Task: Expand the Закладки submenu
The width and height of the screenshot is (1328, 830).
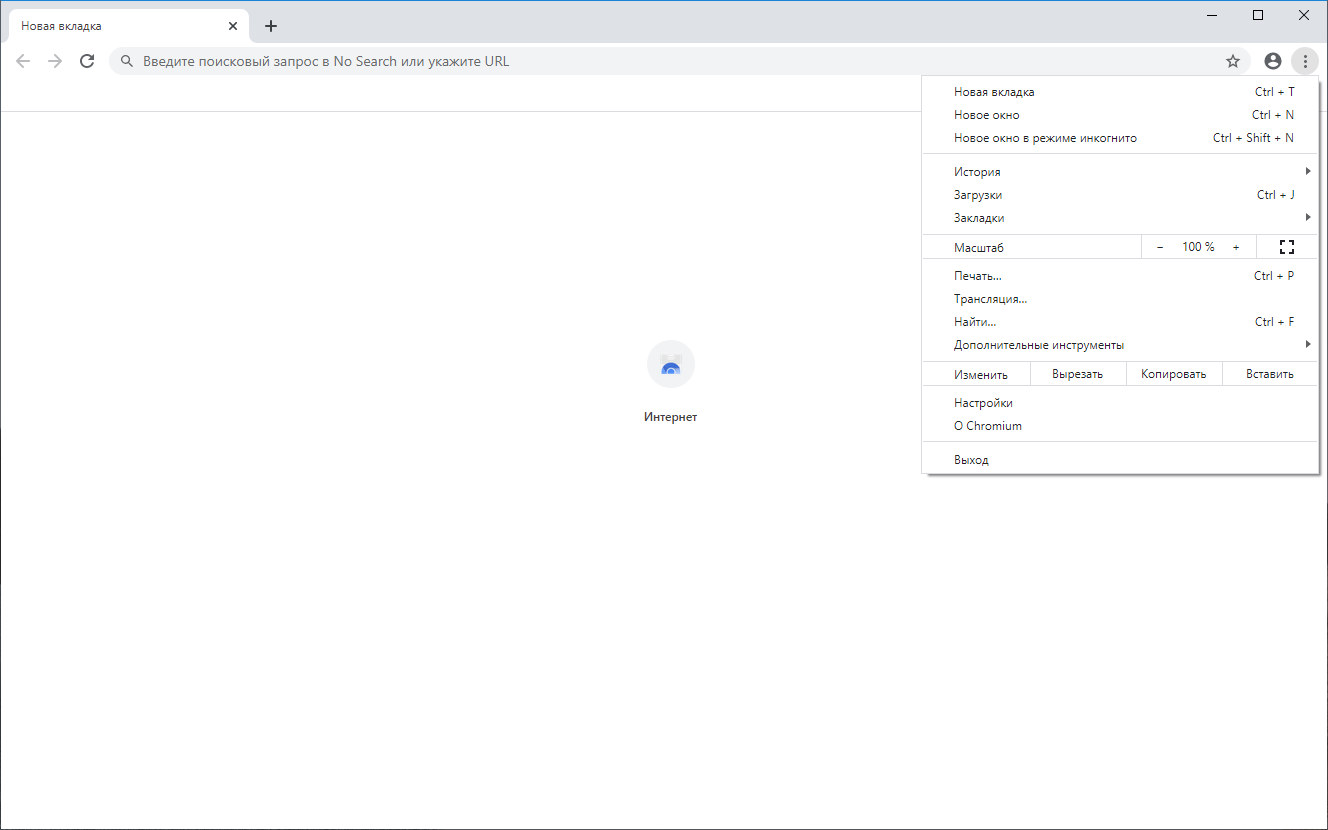Action: click(x=1120, y=218)
